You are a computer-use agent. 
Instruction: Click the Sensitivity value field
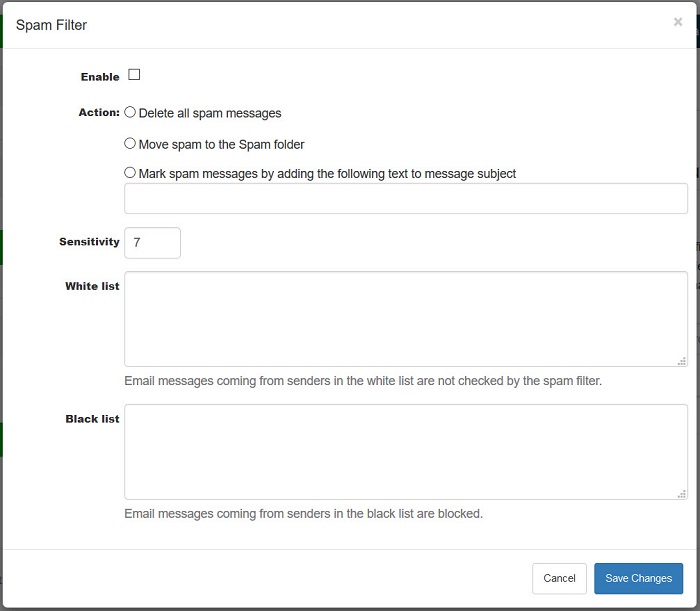(152, 243)
